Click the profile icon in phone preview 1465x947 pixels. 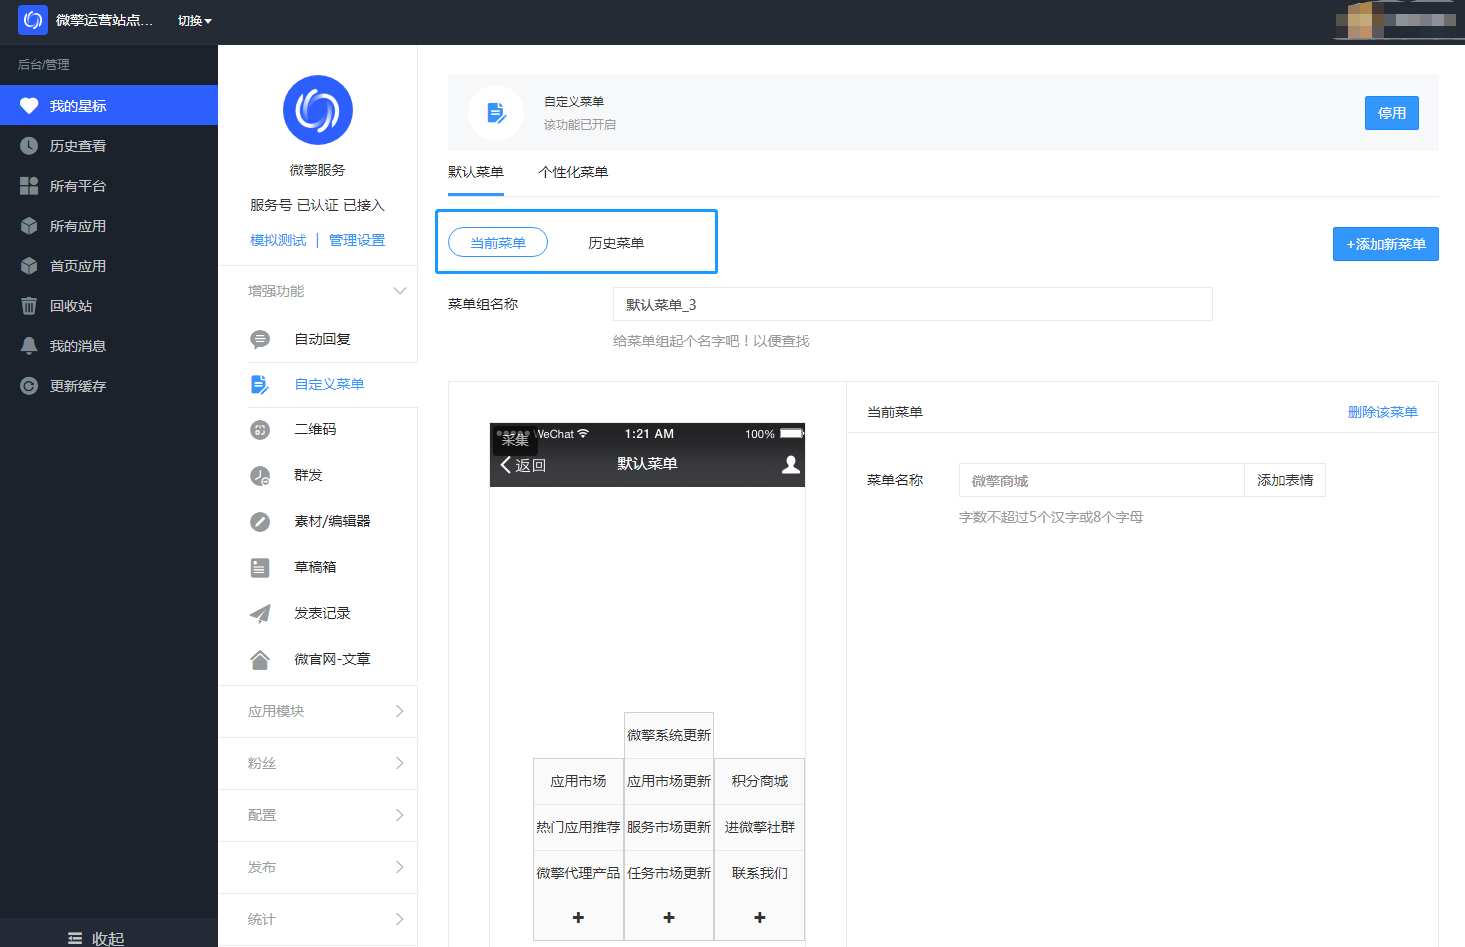click(x=791, y=464)
